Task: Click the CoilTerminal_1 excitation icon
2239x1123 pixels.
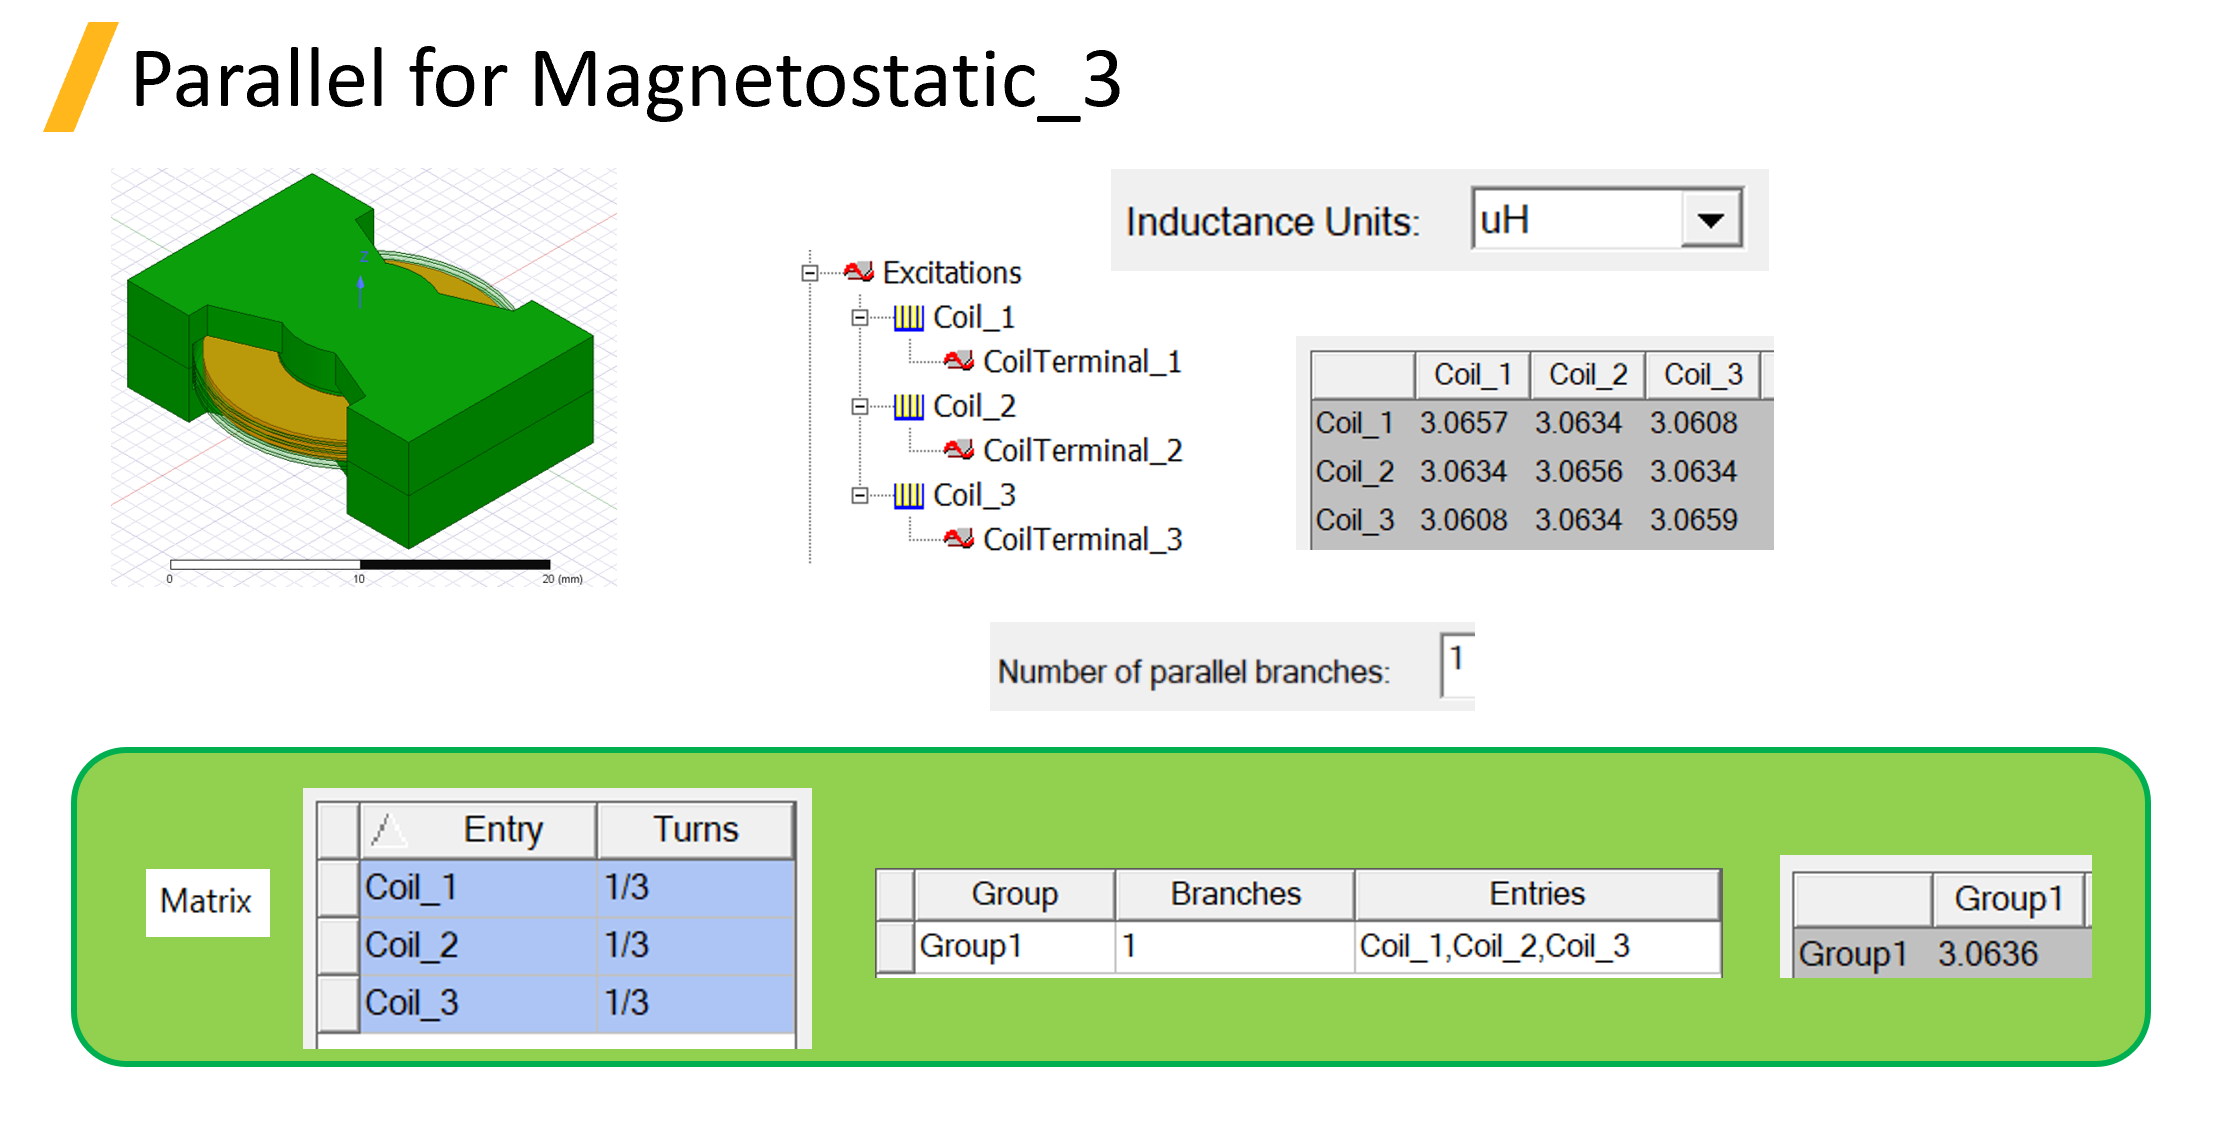Action: click(959, 361)
